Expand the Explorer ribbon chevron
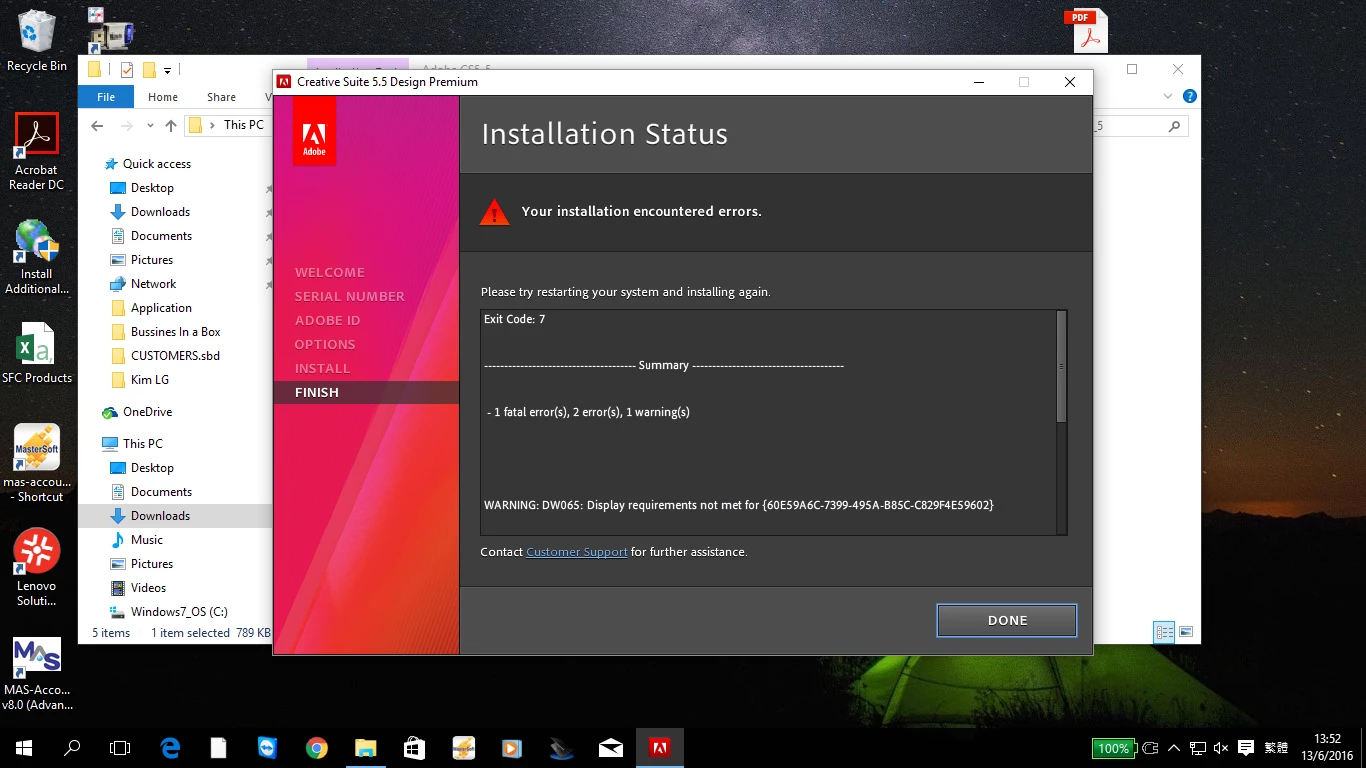The image size is (1366, 768). point(1169,97)
